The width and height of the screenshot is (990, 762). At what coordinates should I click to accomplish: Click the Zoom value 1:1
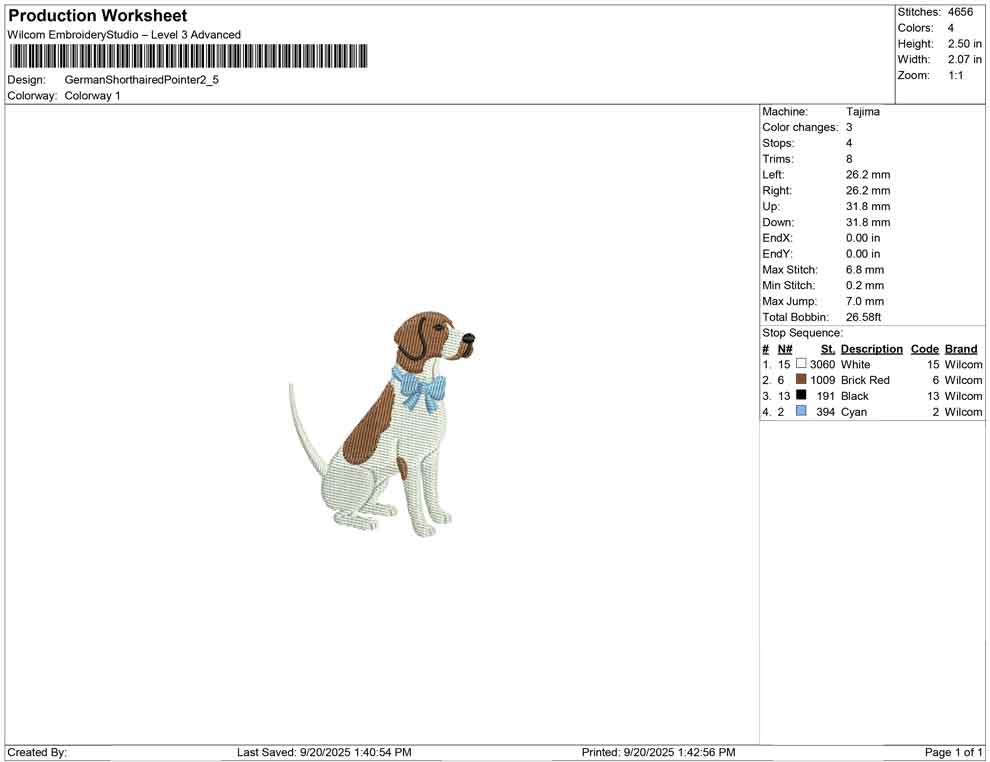coord(956,75)
